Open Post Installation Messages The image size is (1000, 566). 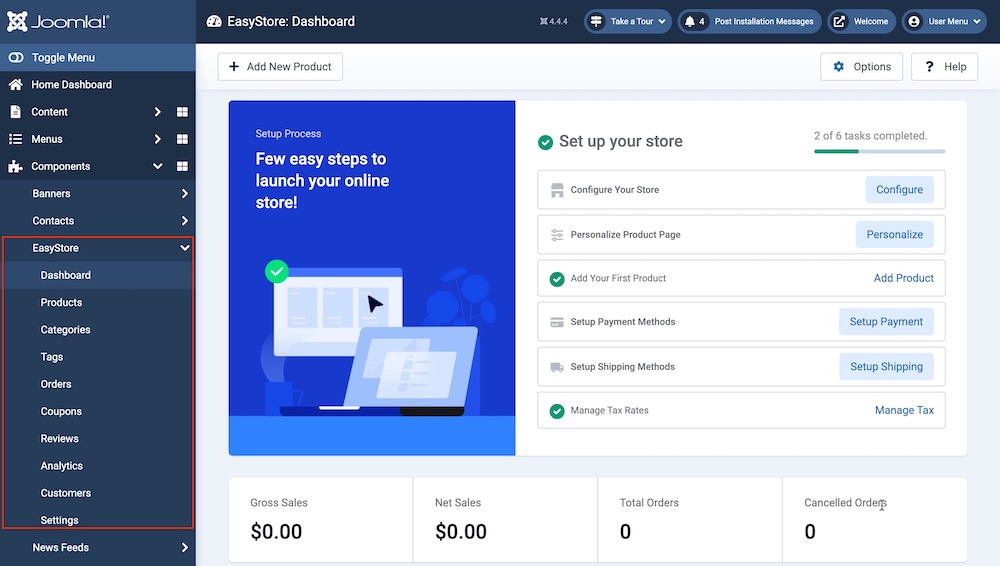coord(749,22)
